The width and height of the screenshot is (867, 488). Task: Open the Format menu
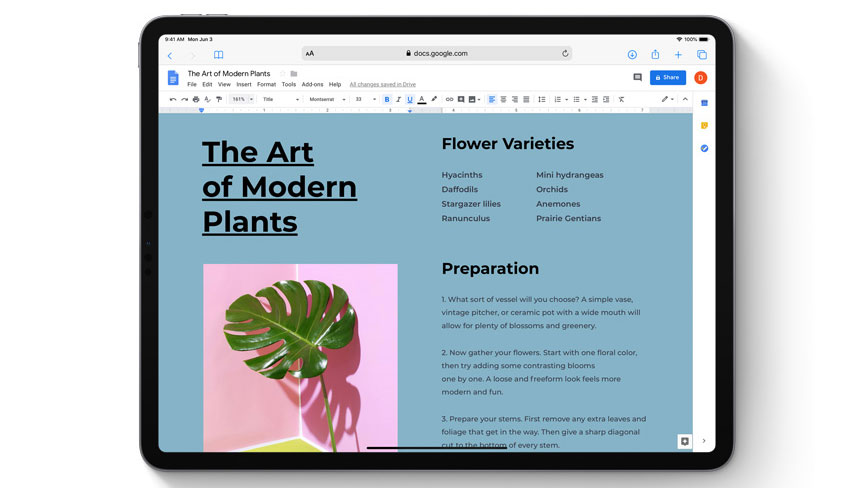(x=266, y=85)
